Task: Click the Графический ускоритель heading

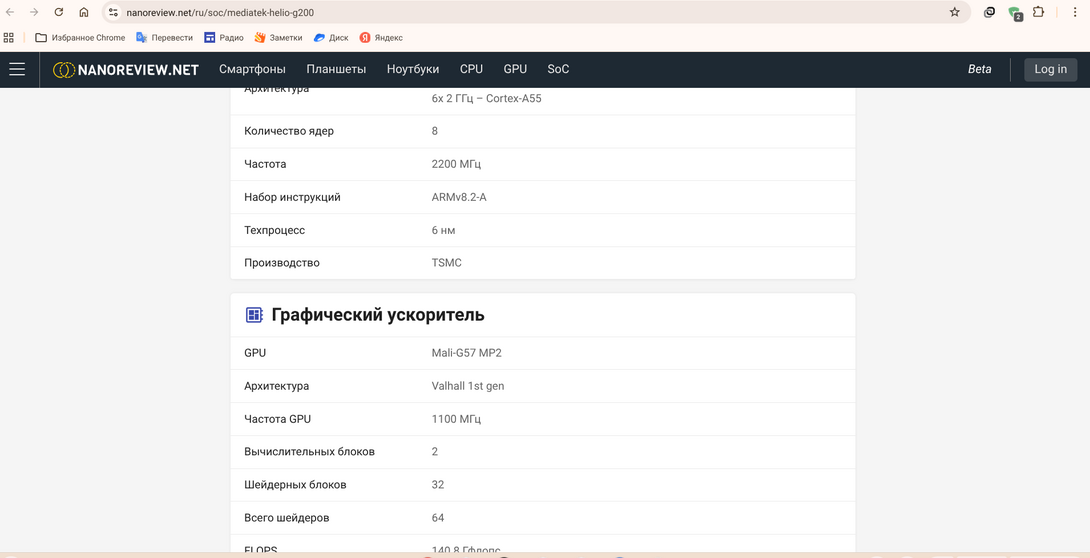Action: pos(378,315)
